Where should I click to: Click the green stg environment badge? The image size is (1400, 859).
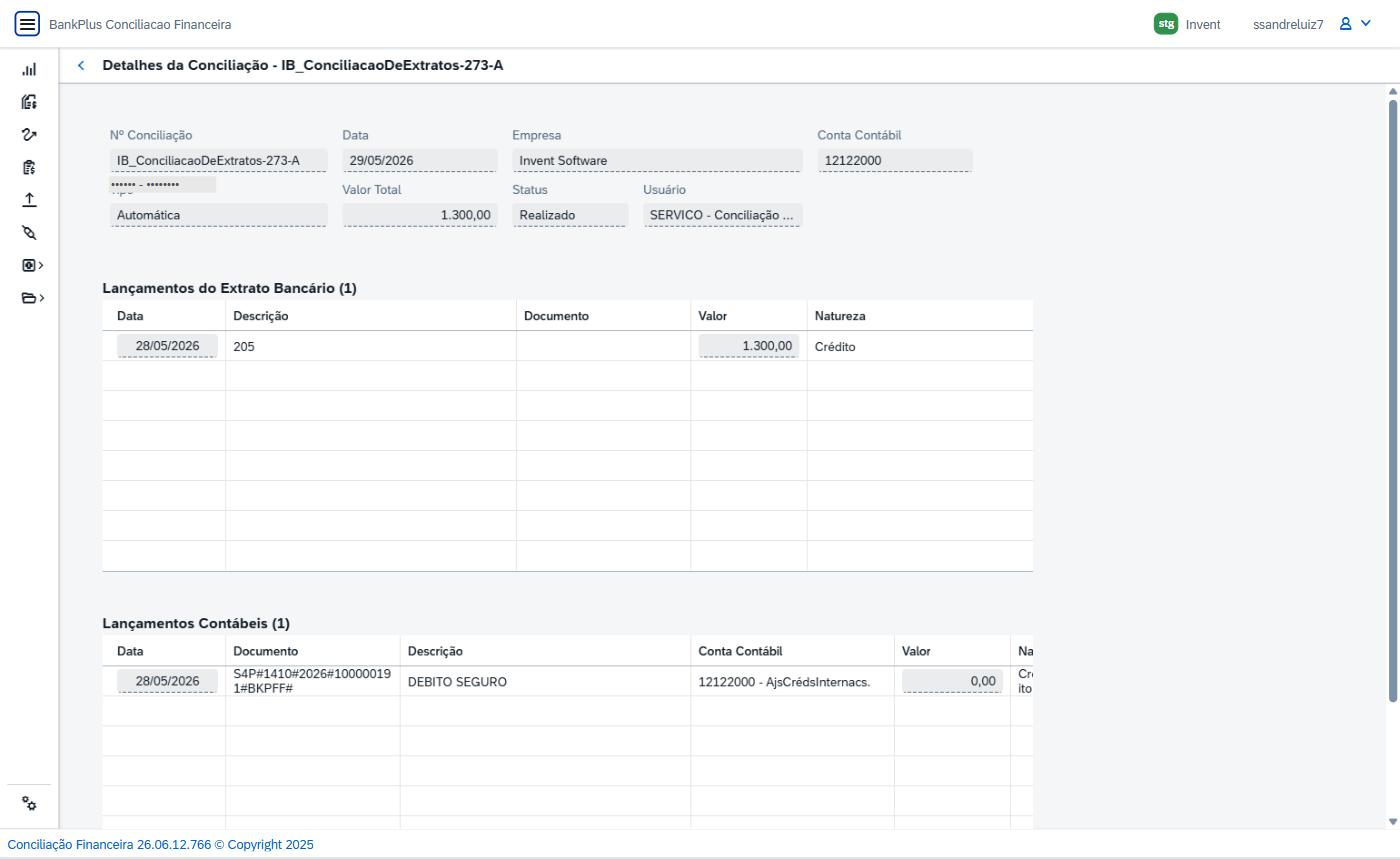pyautogui.click(x=1166, y=24)
